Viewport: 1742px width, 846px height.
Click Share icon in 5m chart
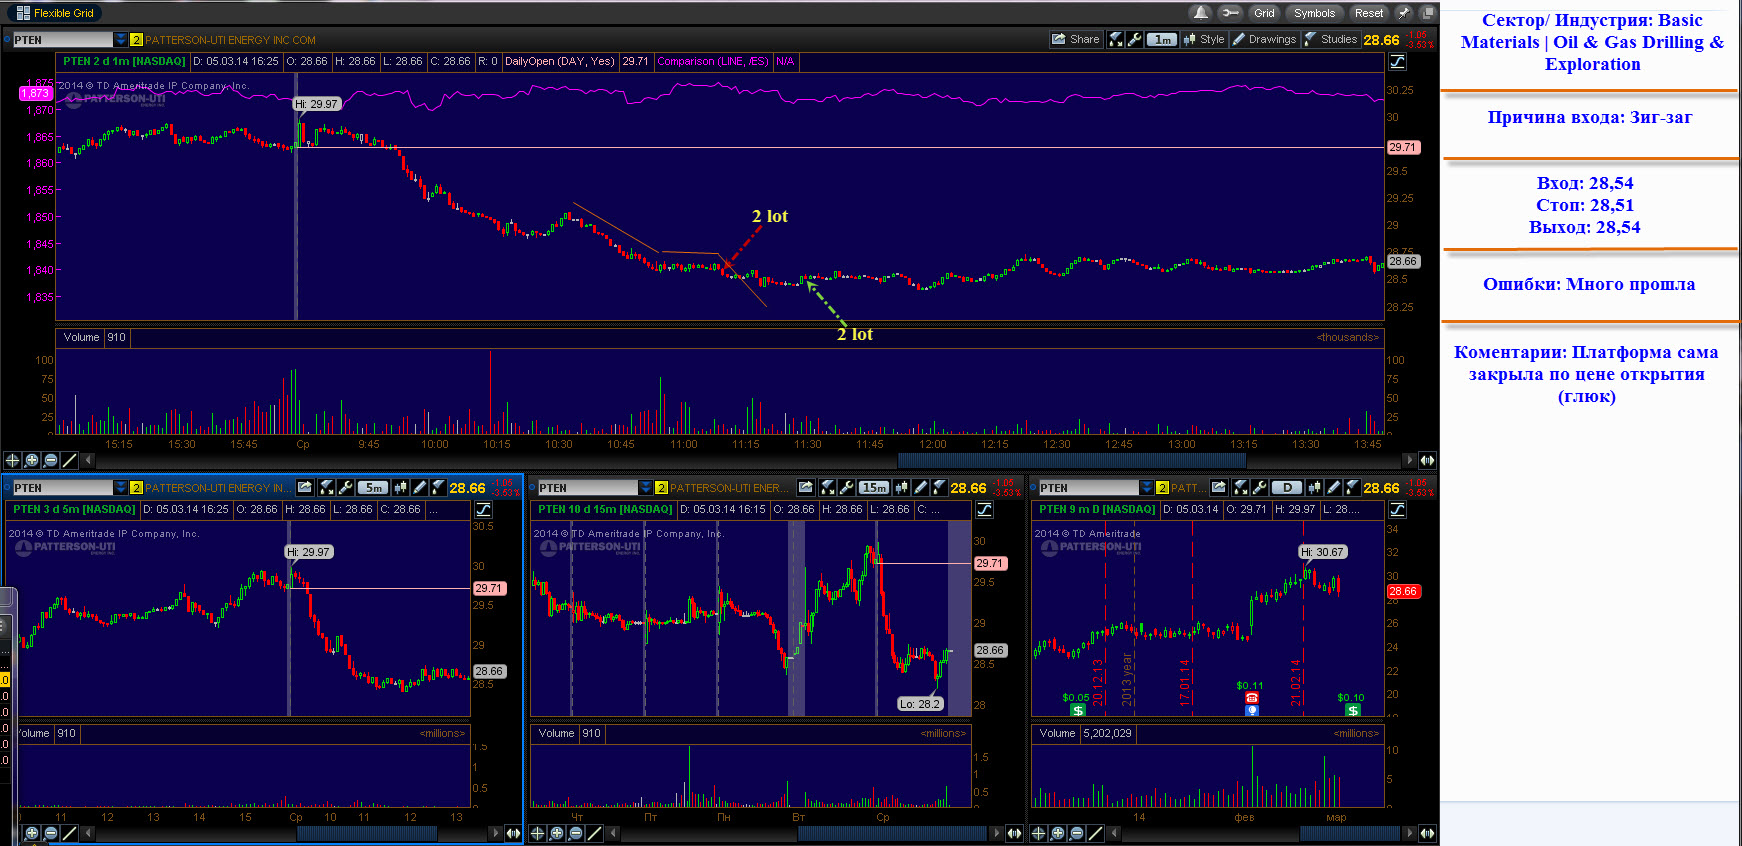tap(305, 487)
